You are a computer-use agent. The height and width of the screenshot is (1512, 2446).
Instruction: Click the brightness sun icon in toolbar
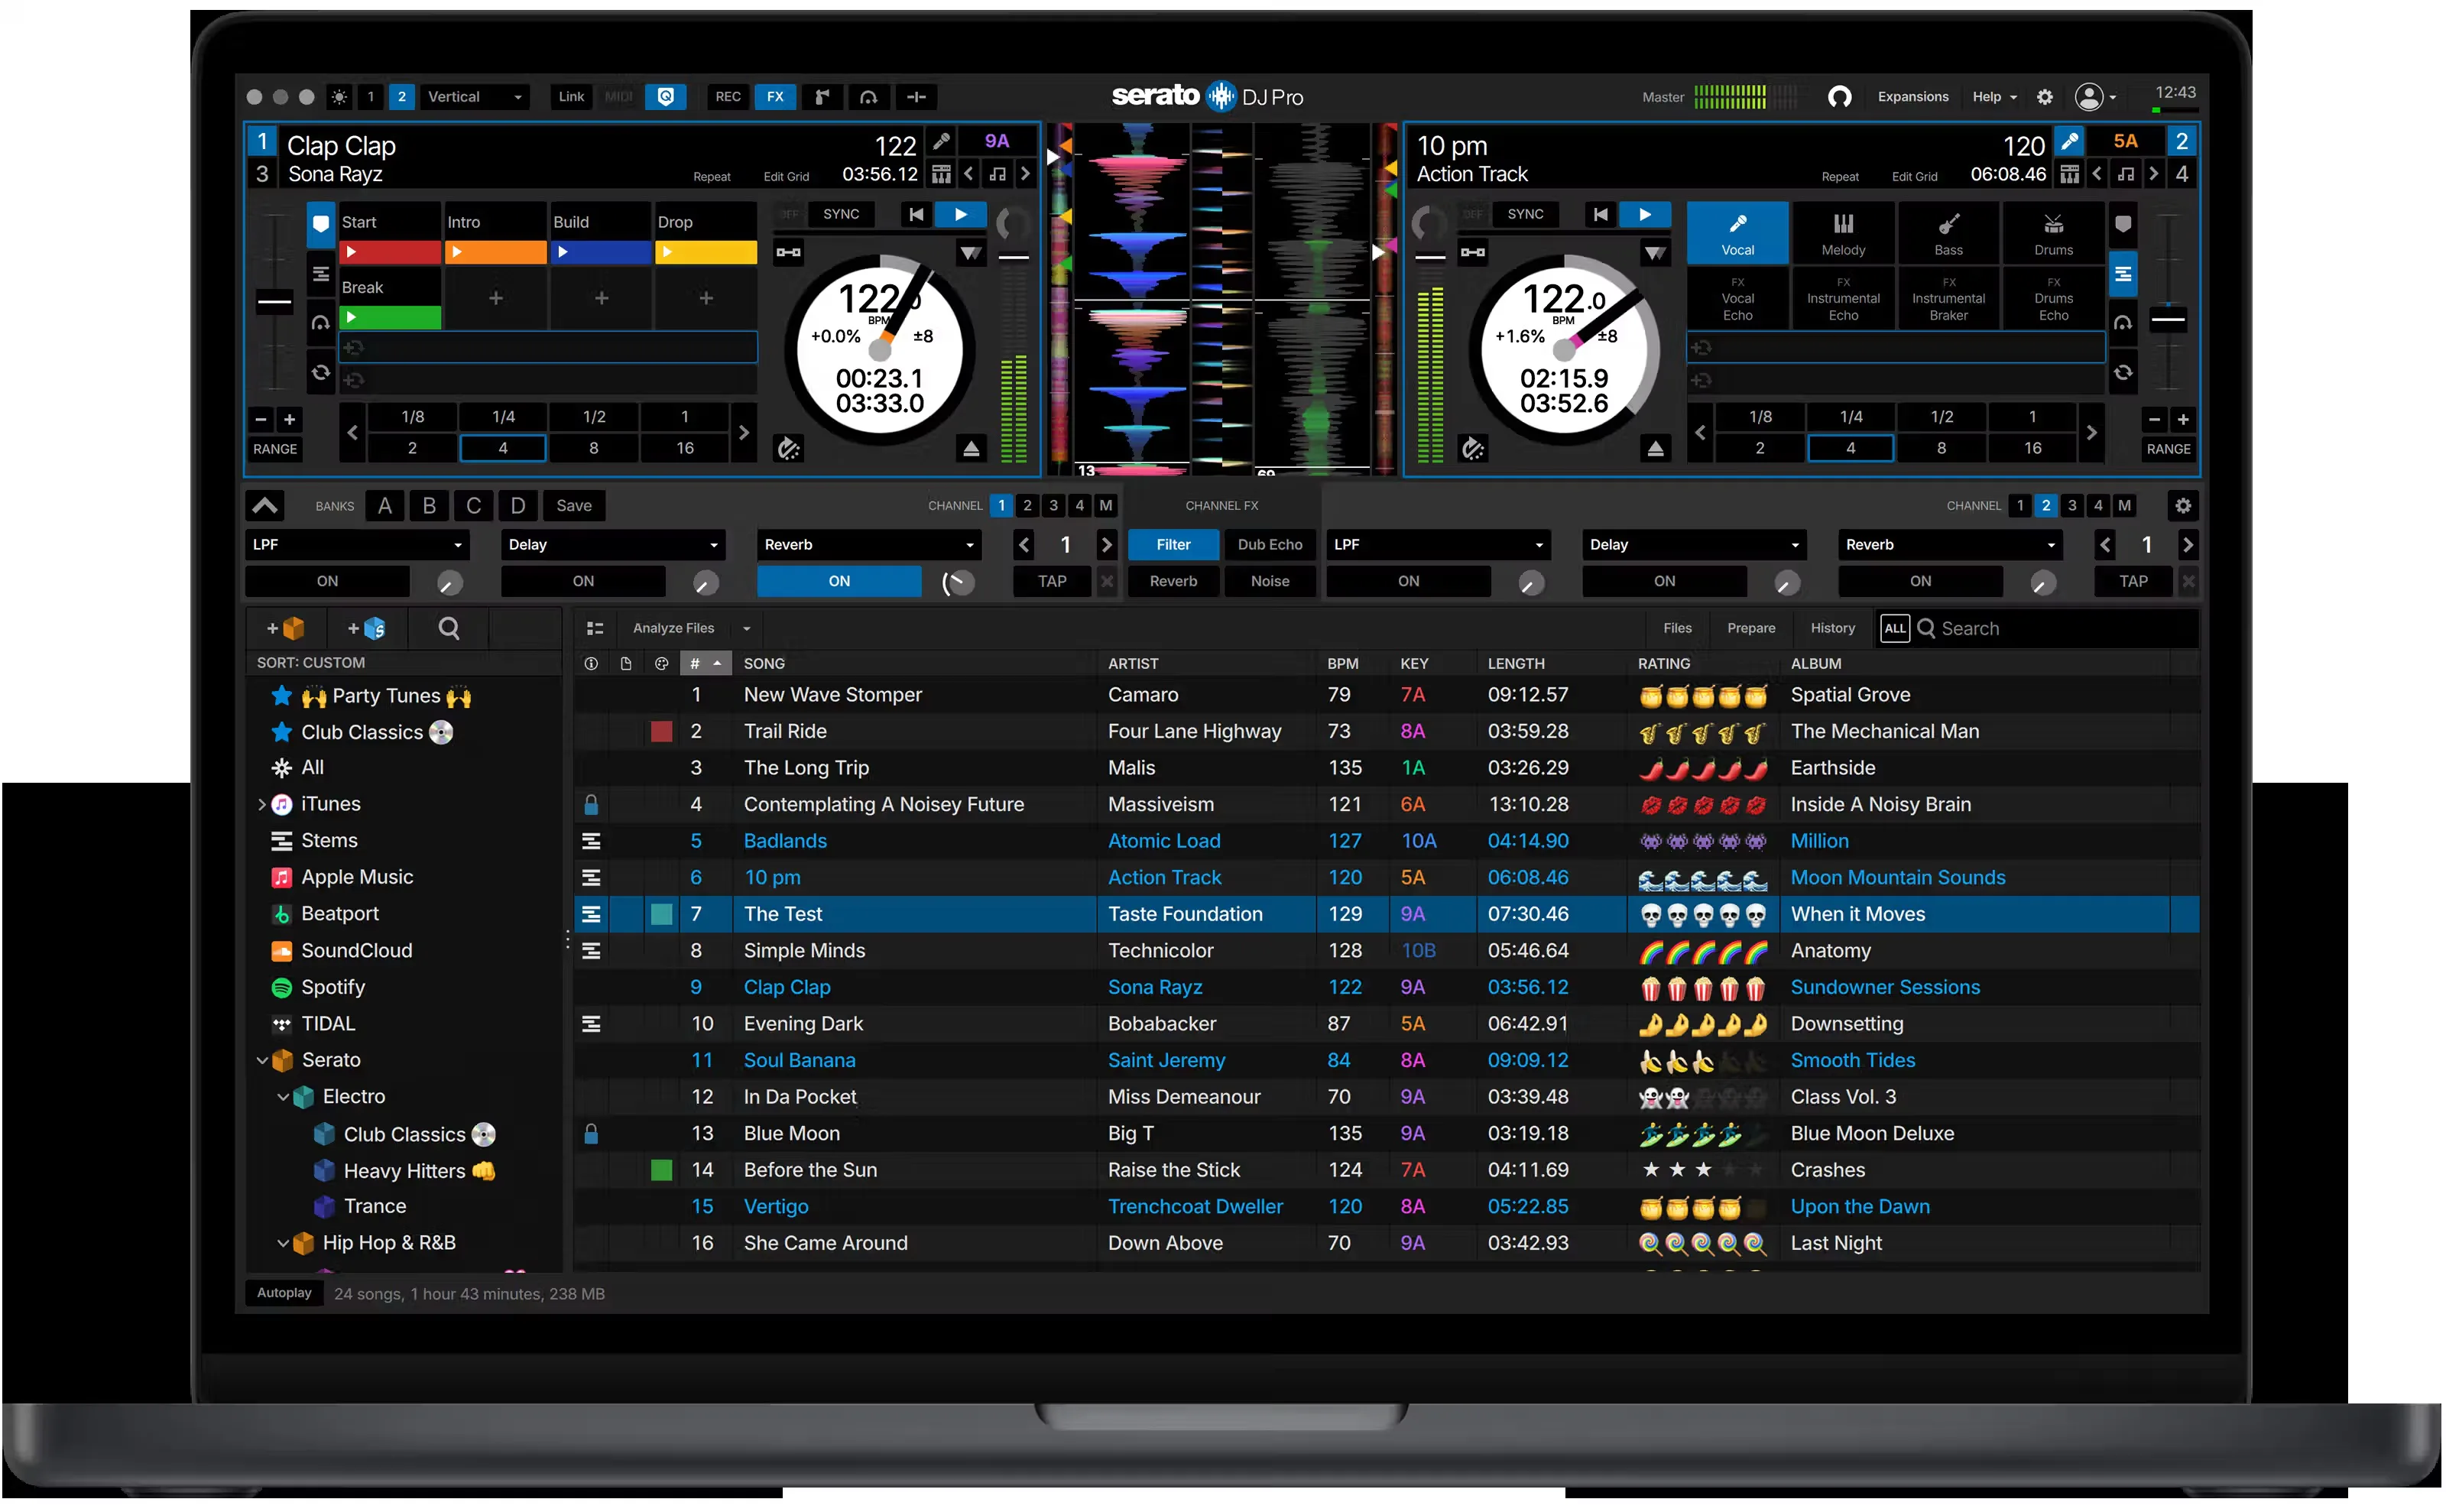[x=340, y=97]
